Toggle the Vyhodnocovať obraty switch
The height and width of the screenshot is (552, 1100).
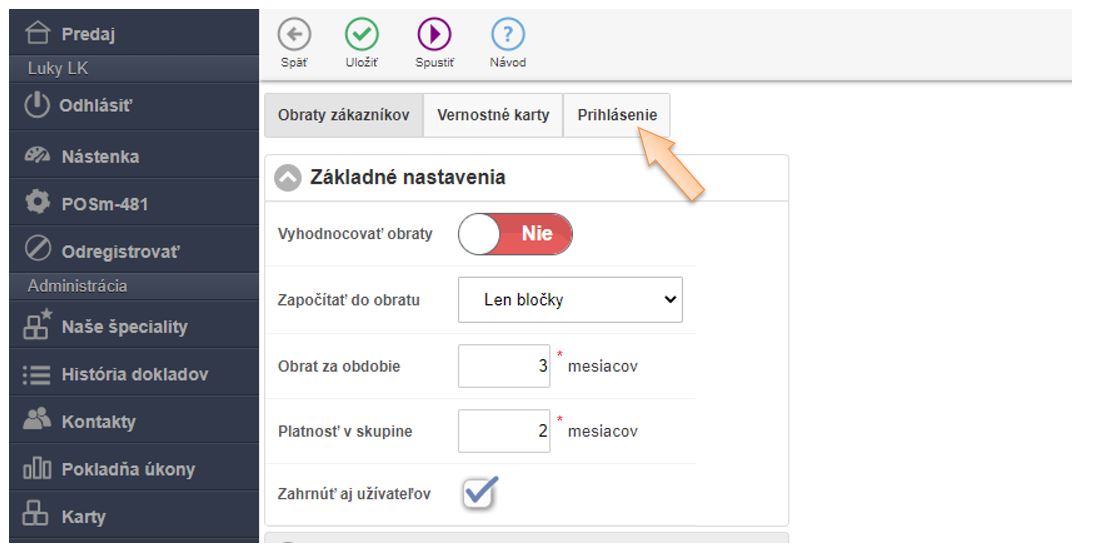[515, 234]
